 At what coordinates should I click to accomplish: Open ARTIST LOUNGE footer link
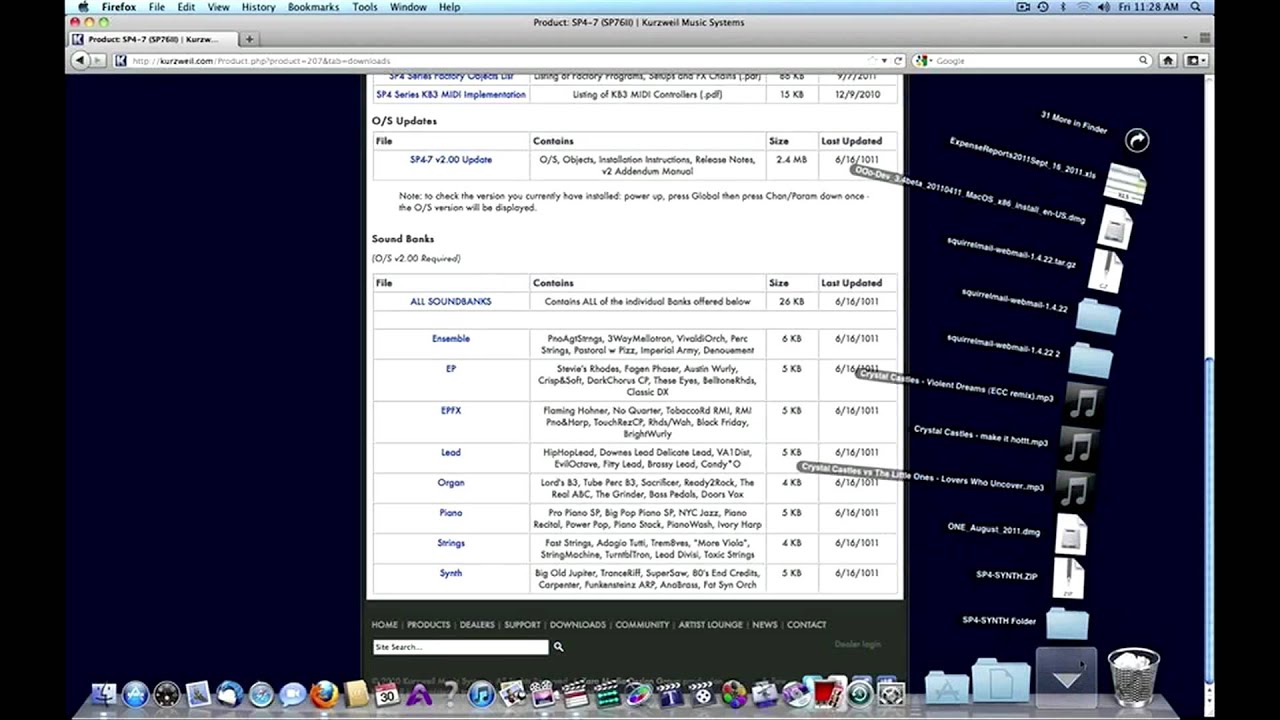tap(711, 624)
